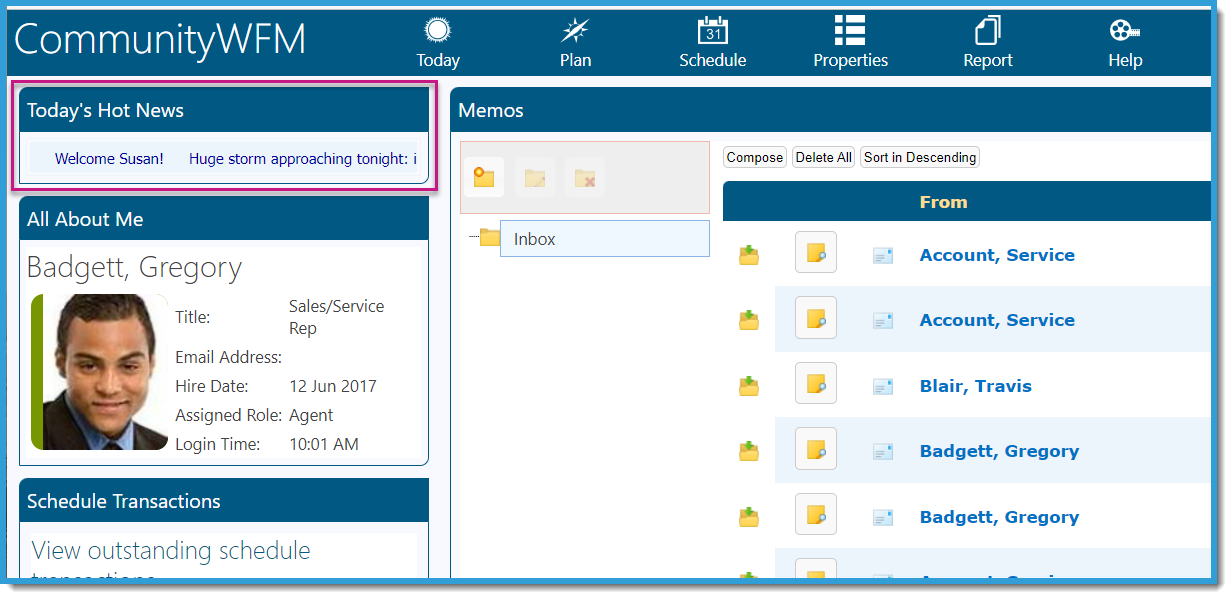Image resolution: width=1232 pixels, height=599 pixels.
Task: Click the delete folder icon
Action: [x=585, y=177]
